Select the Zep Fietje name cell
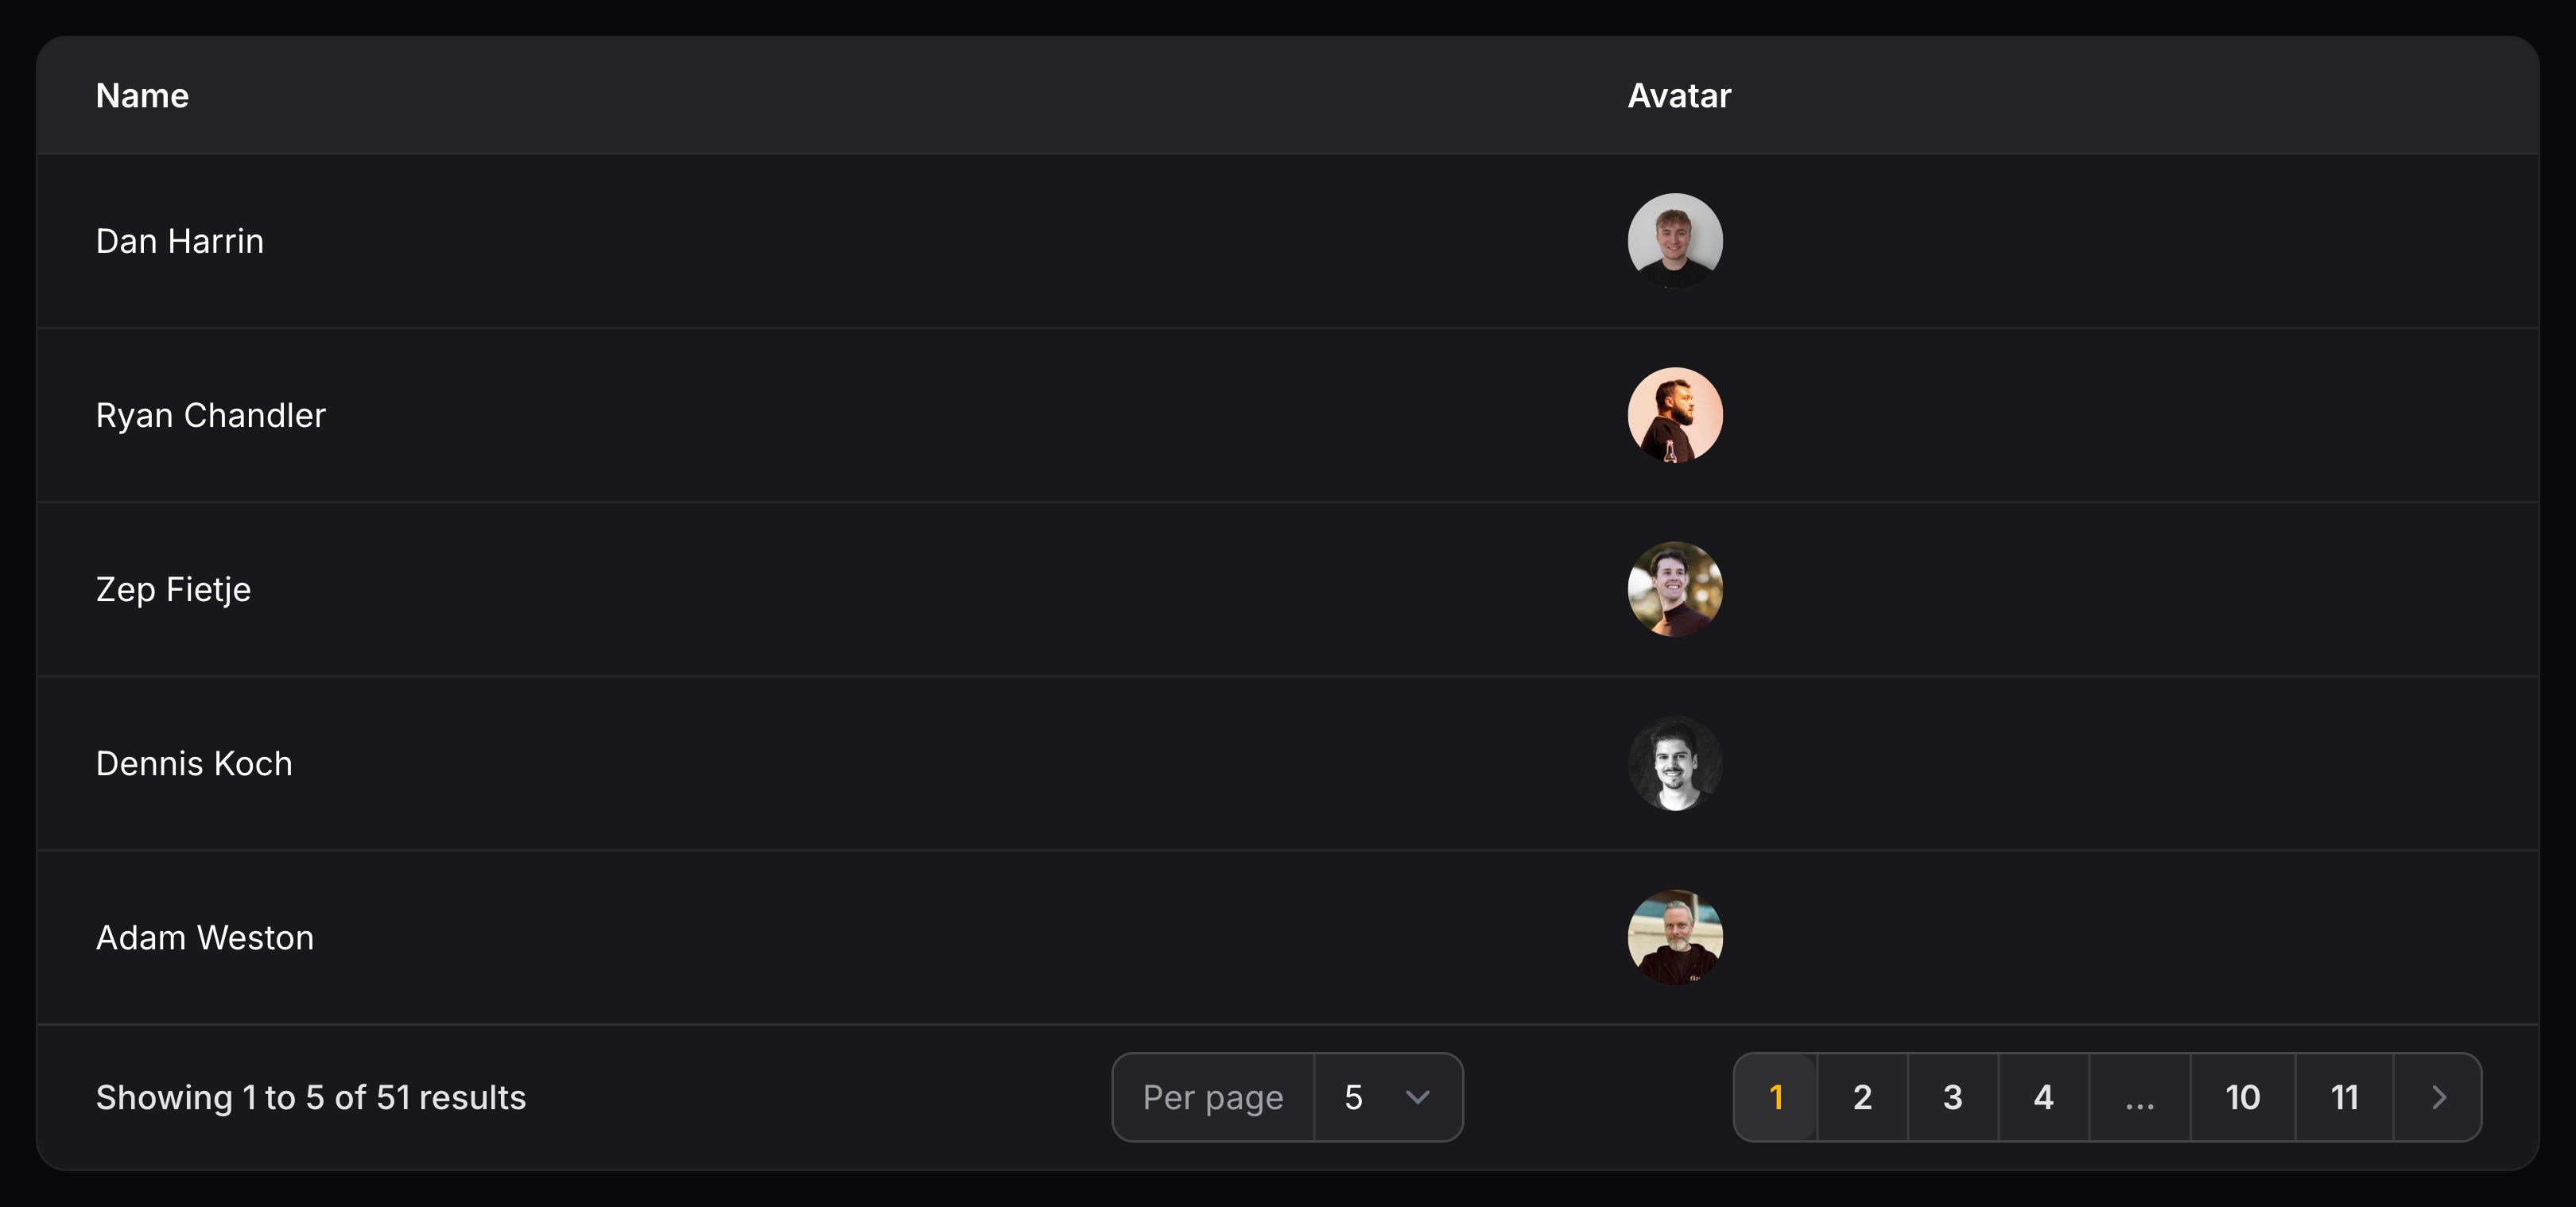2576x1207 pixels. pos(173,589)
